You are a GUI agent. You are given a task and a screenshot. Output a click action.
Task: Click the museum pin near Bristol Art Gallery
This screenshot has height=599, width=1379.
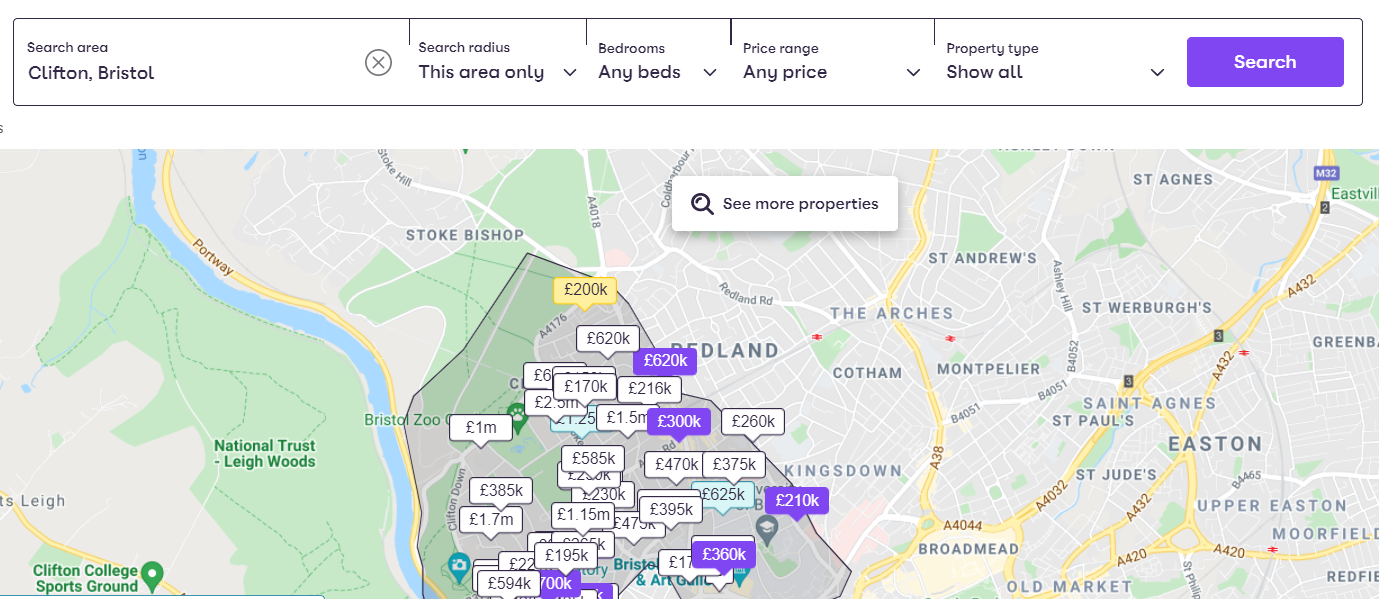coord(739,575)
